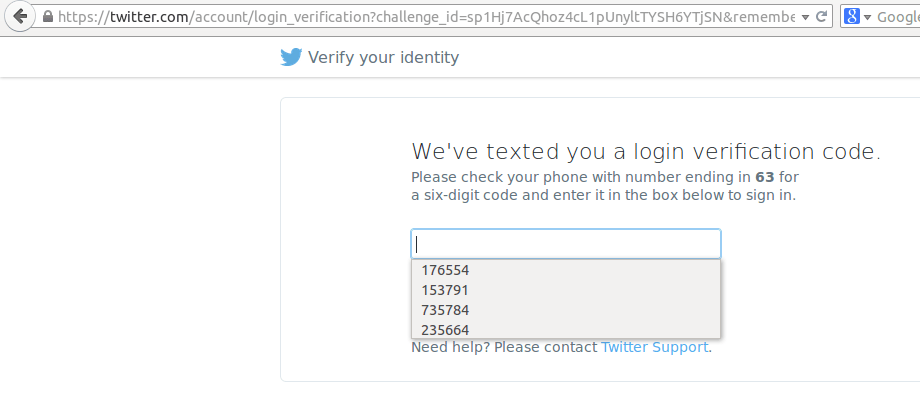Image resolution: width=920 pixels, height=399 pixels.
Task: Focus the six-digit verification code box
Action: pyautogui.click(x=566, y=244)
